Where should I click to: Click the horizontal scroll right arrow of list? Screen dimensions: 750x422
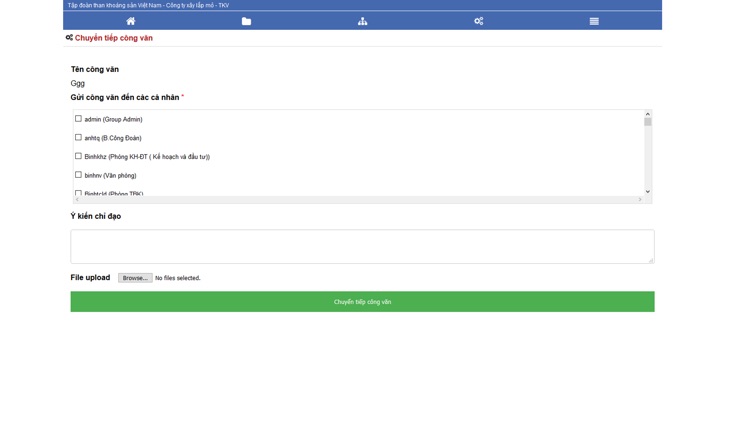(640, 200)
